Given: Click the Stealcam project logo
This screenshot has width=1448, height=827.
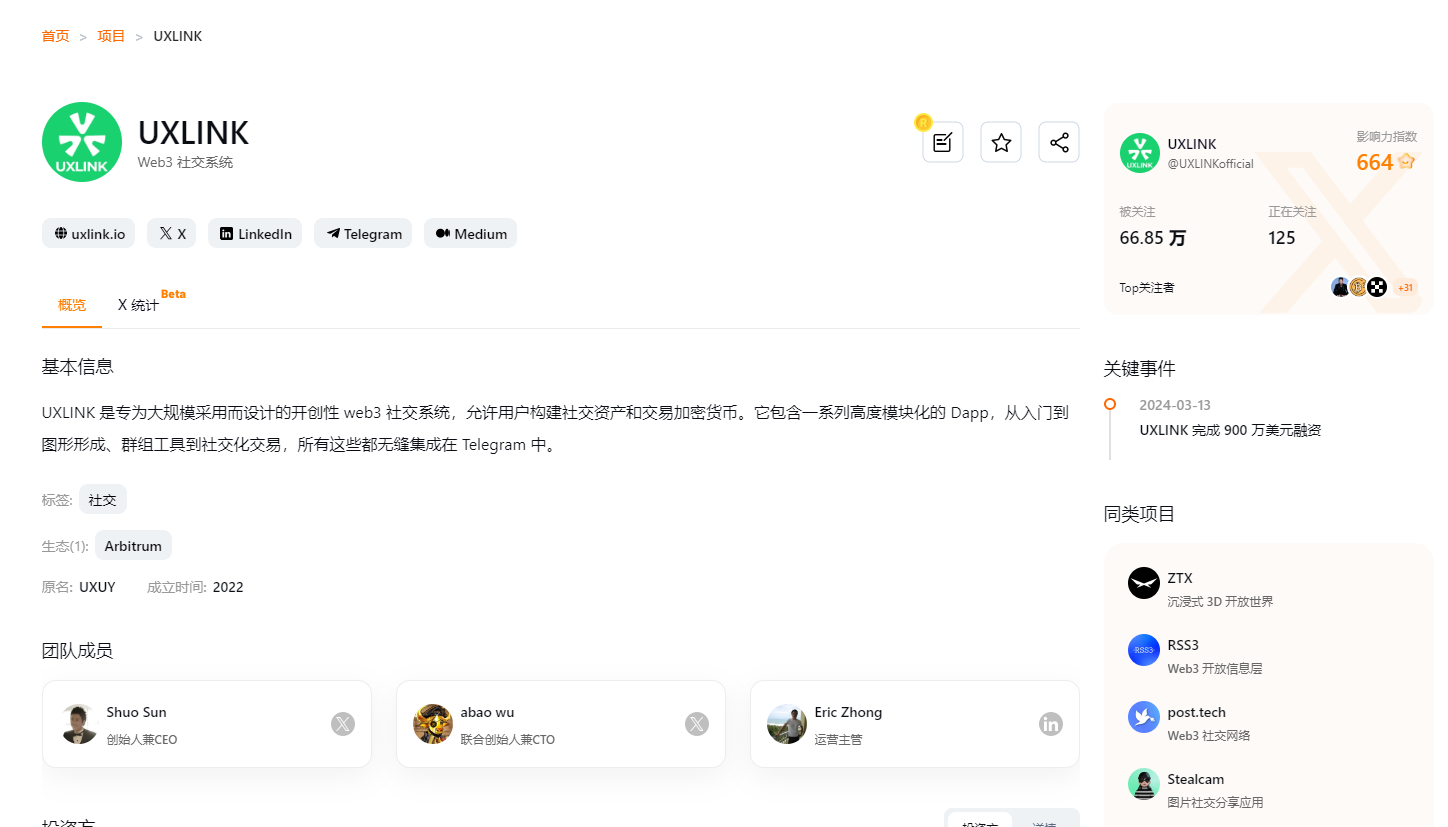Looking at the screenshot, I should click(1144, 784).
